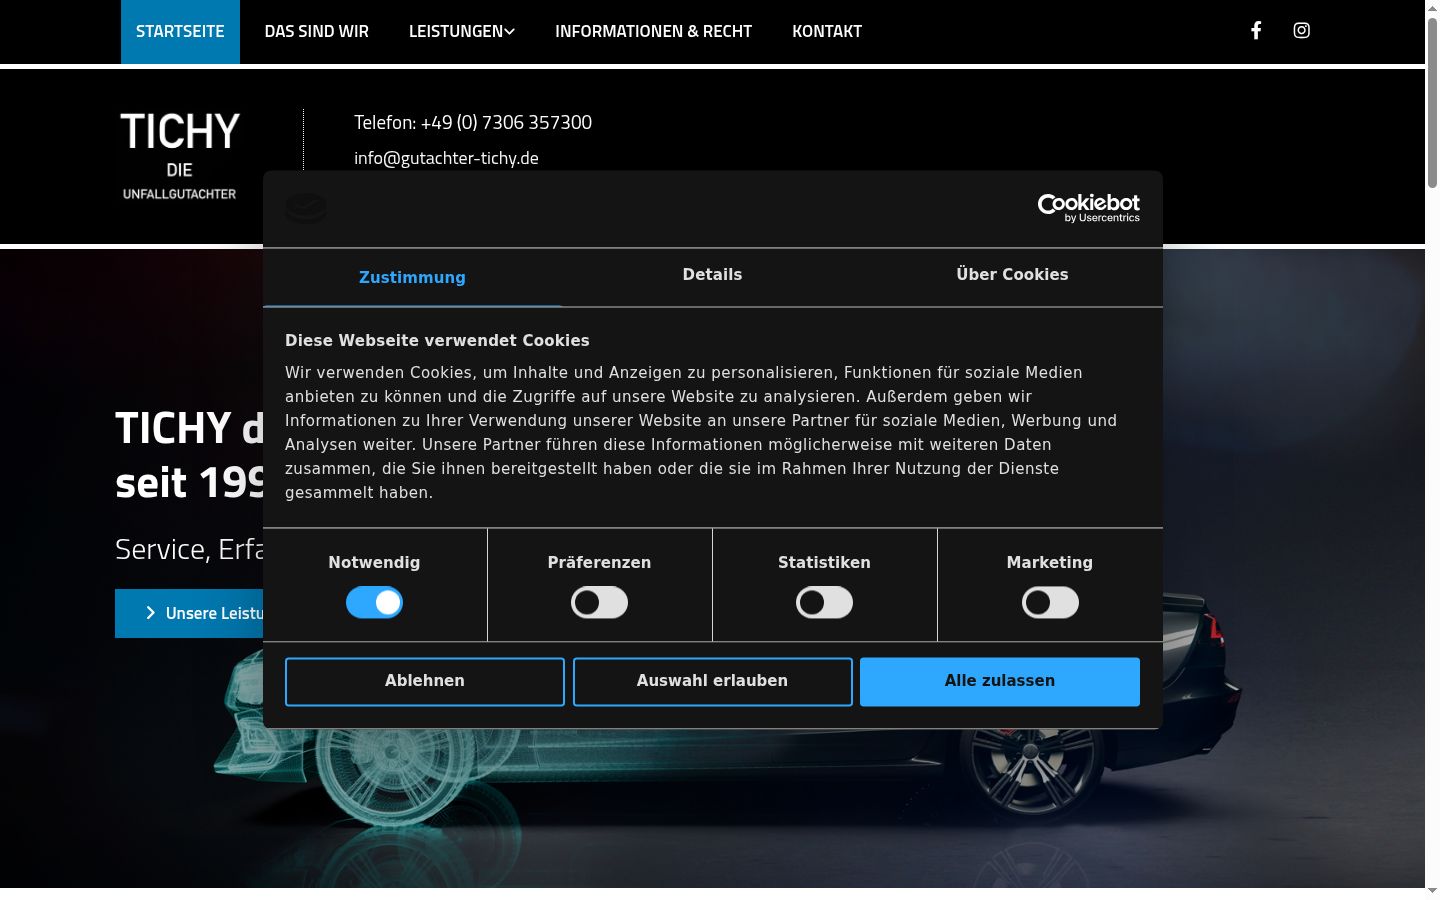Click the scrollbar down arrow
The height and width of the screenshot is (900, 1440).
1432,890
